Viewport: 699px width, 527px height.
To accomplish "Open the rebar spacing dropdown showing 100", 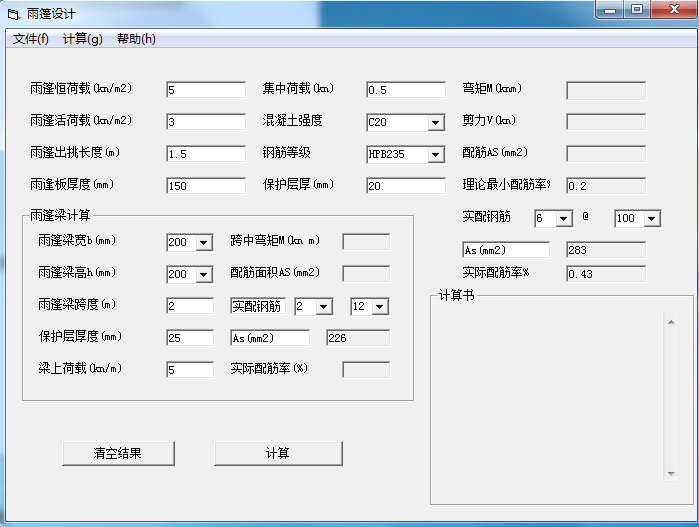I will [652, 218].
